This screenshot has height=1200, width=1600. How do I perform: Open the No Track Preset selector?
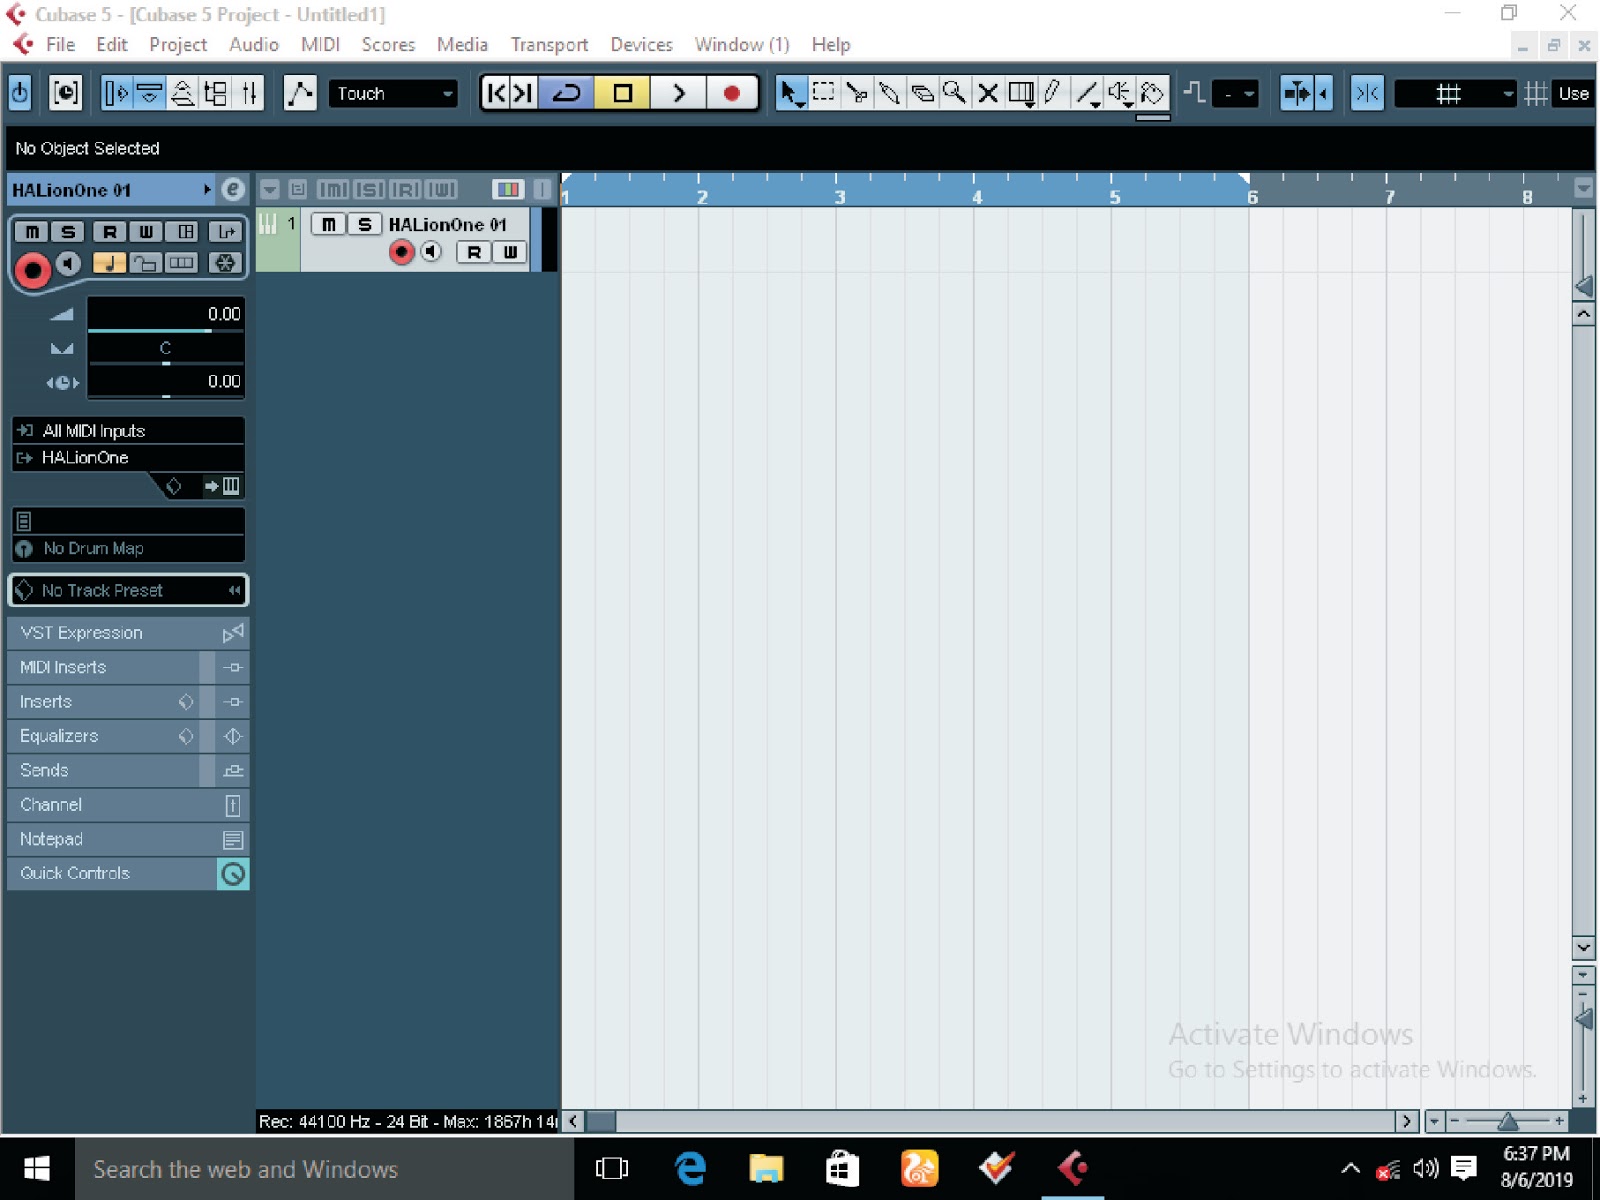click(x=128, y=590)
